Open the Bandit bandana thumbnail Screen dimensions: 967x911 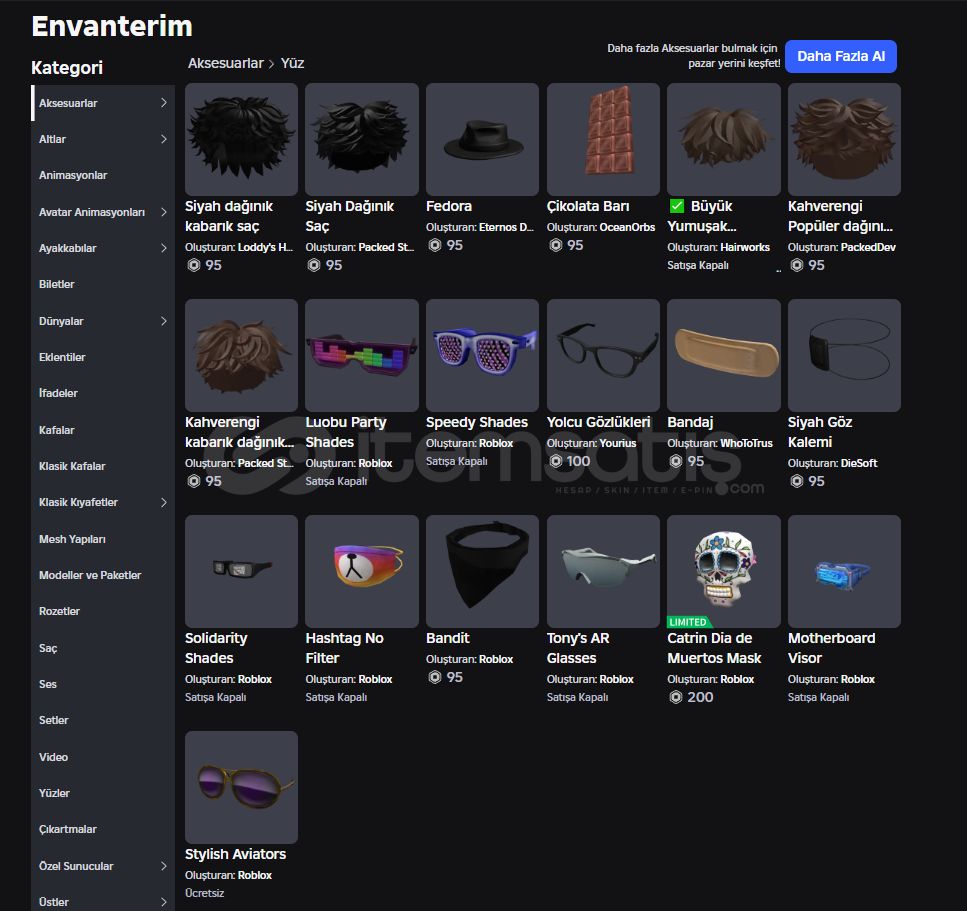[x=482, y=571]
